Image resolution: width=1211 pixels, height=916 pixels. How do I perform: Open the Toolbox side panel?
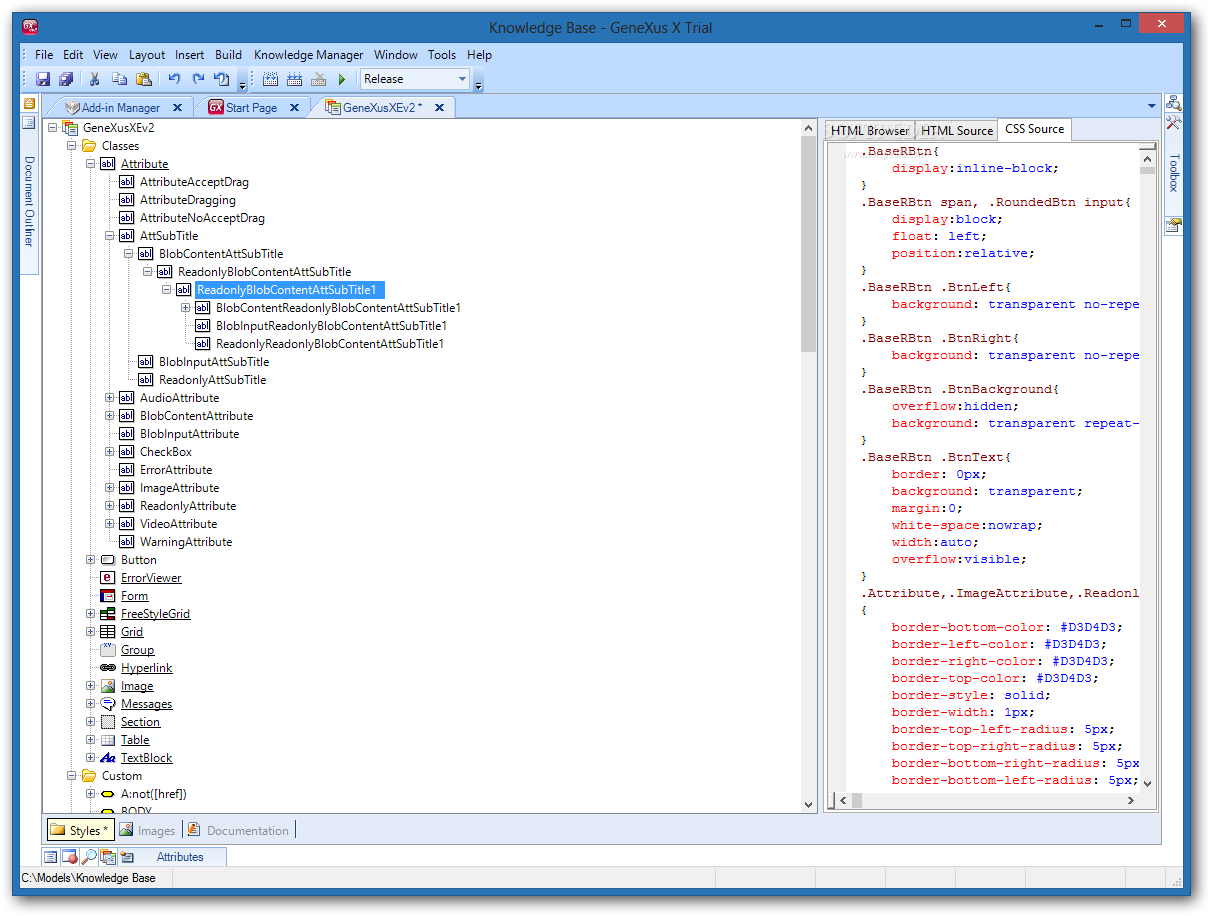tap(1174, 173)
